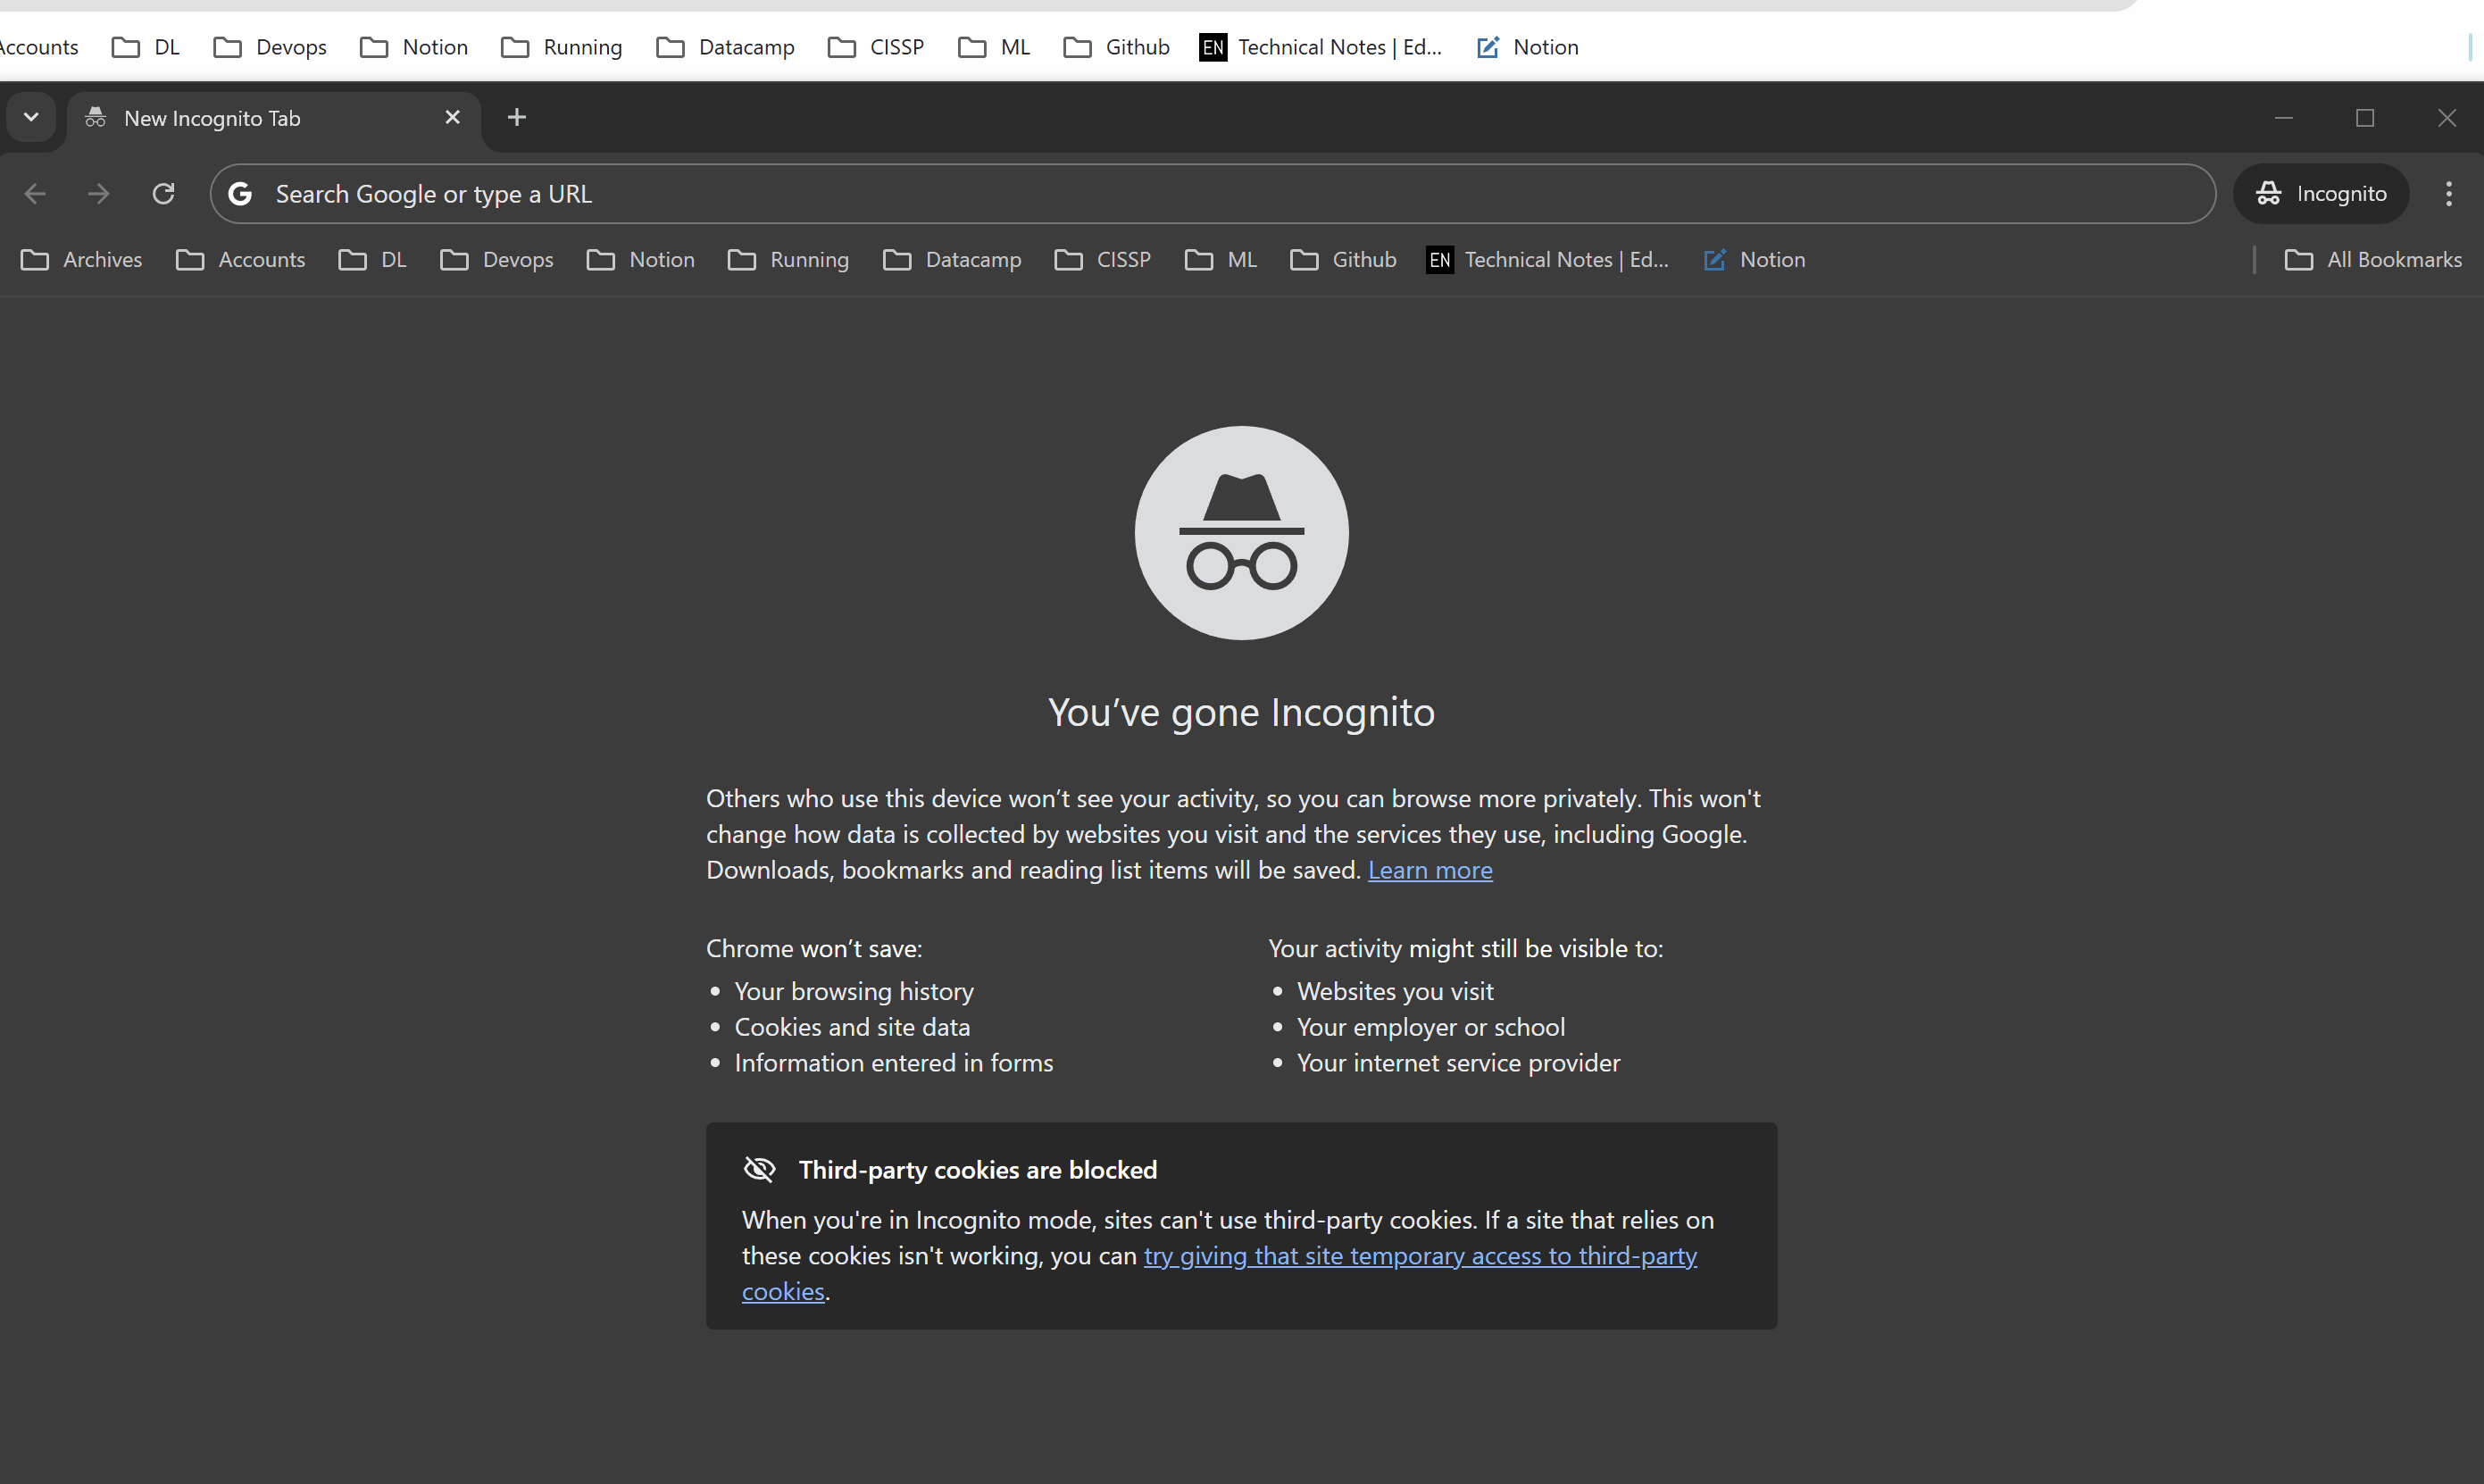Image resolution: width=2484 pixels, height=1484 pixels.
Task: Close the Incognito window
Action: coord(2446,118)
